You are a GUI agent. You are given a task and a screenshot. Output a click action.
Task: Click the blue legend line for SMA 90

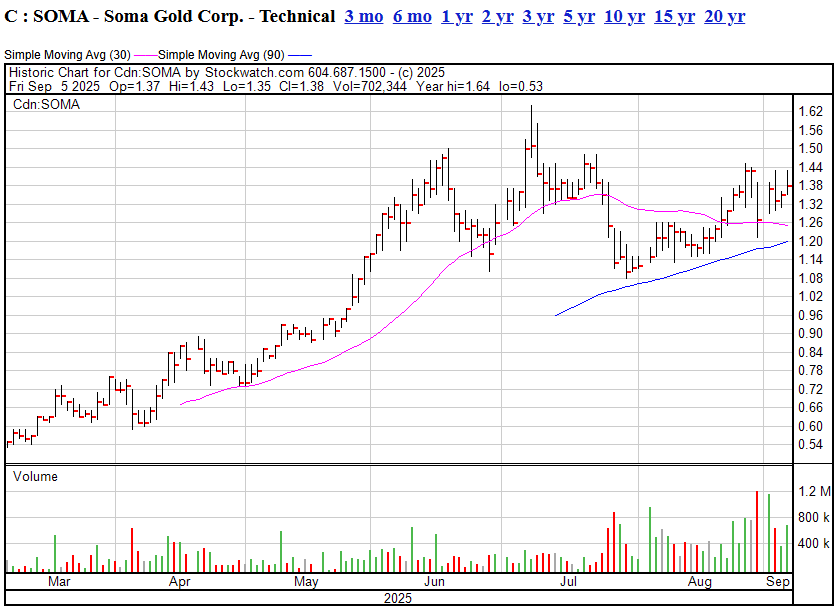click(300, 55)
